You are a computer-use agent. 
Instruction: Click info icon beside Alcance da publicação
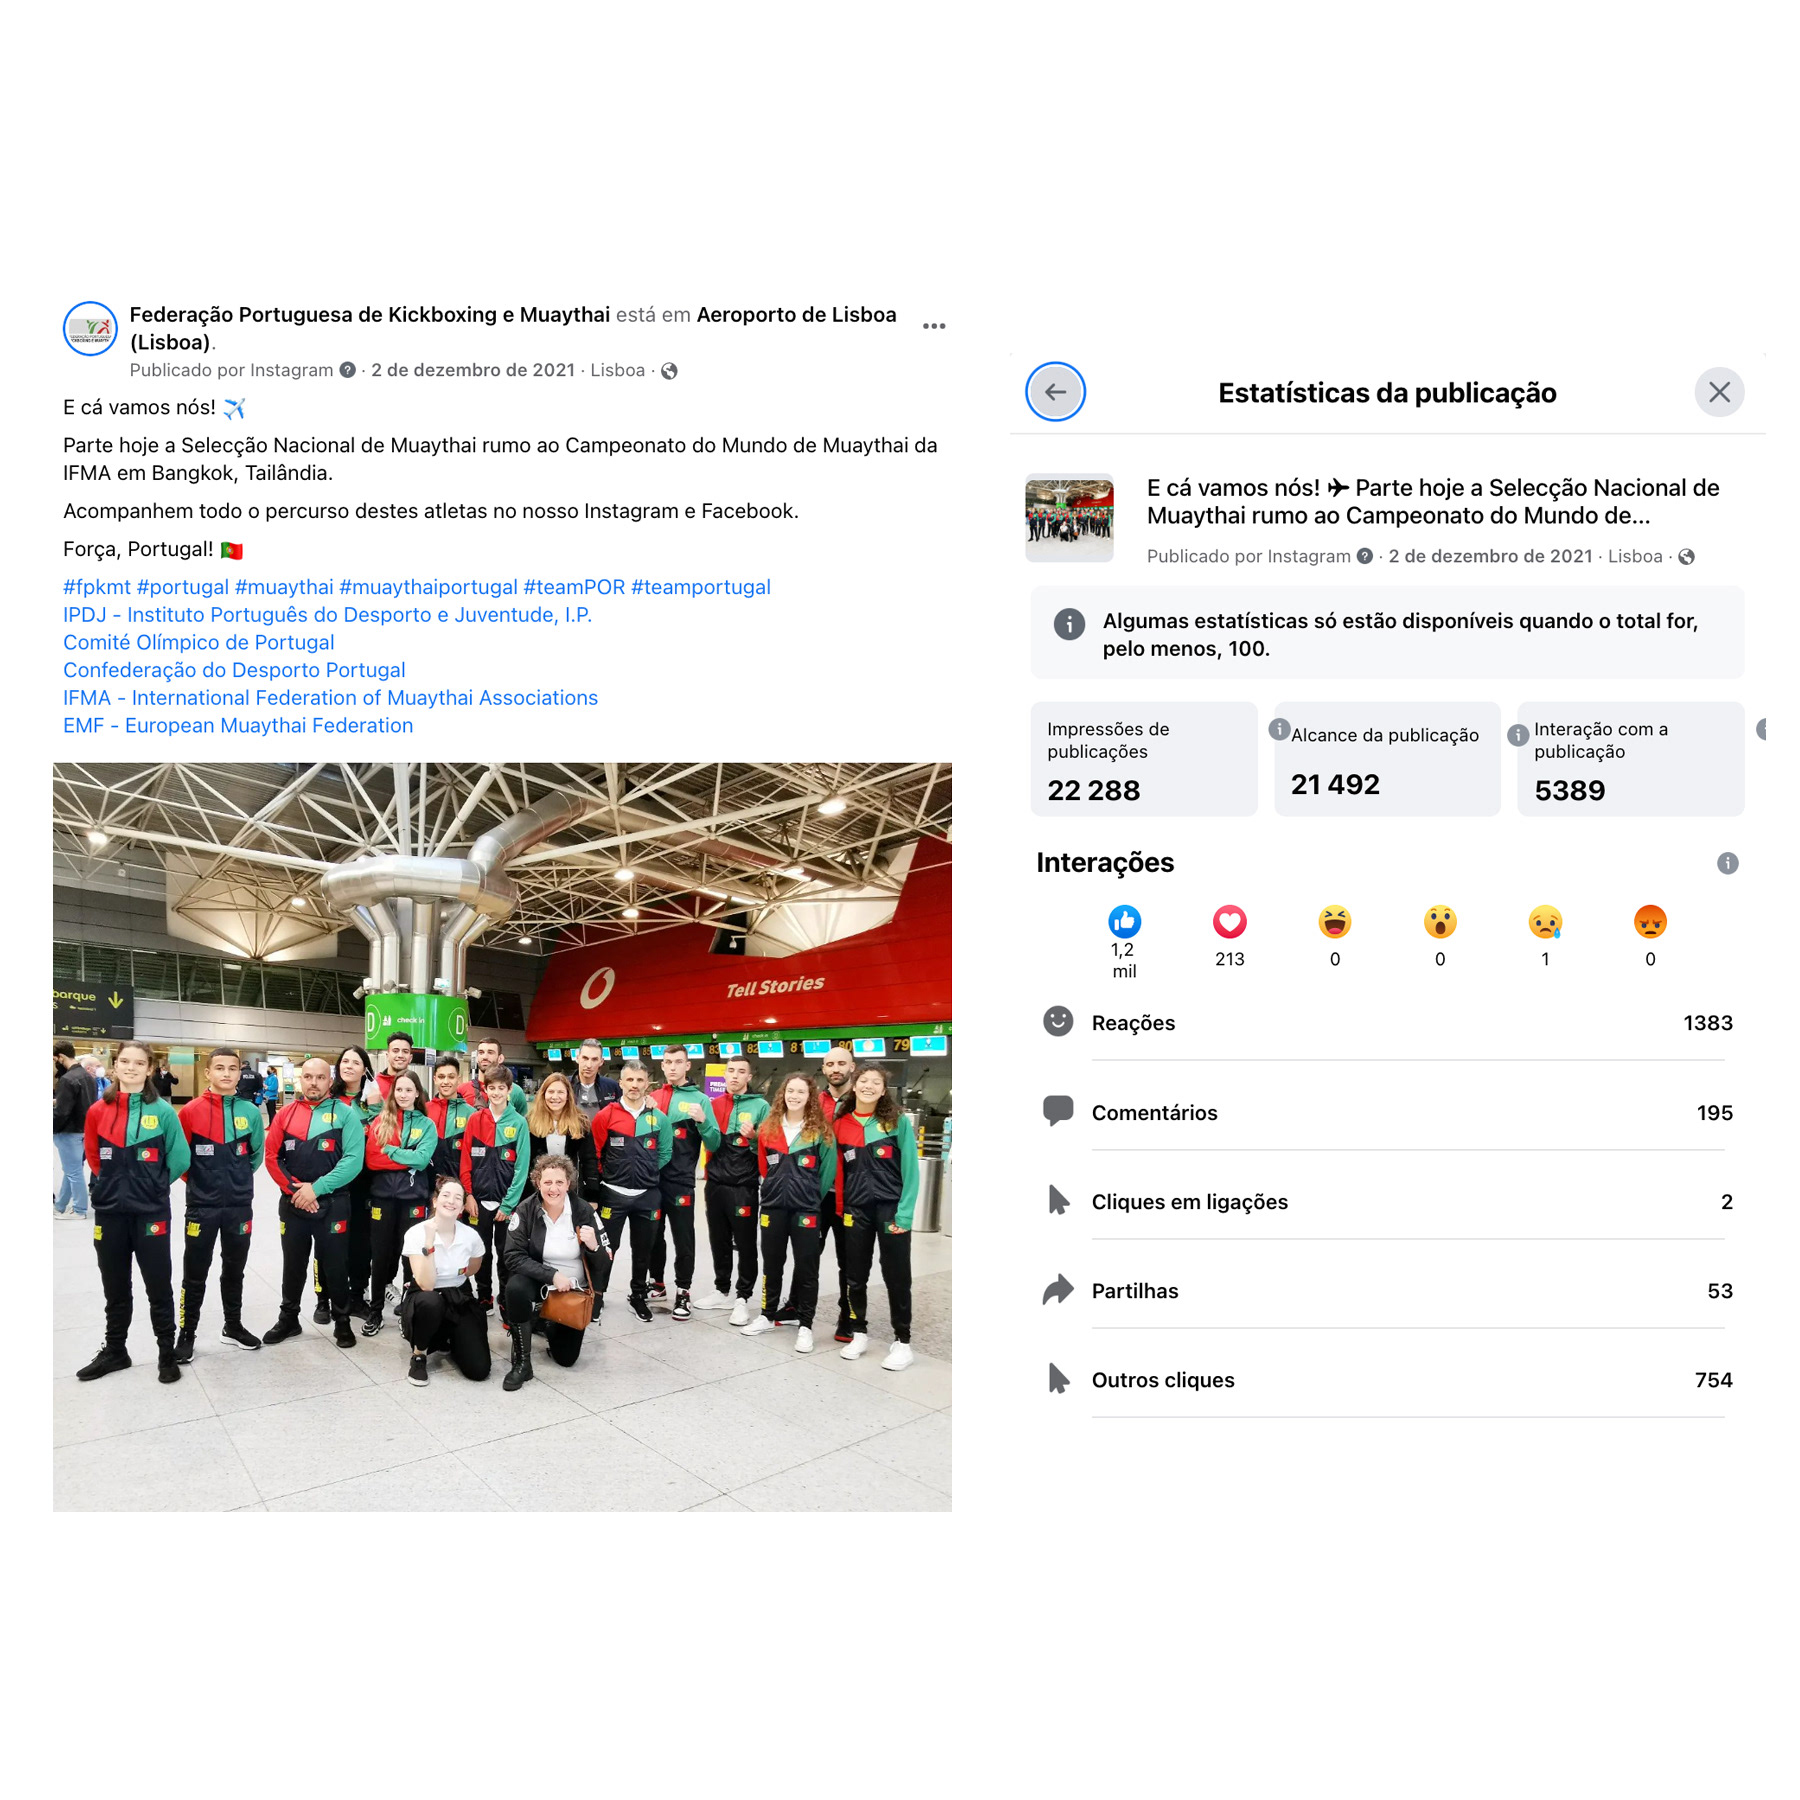point(1279,729)
